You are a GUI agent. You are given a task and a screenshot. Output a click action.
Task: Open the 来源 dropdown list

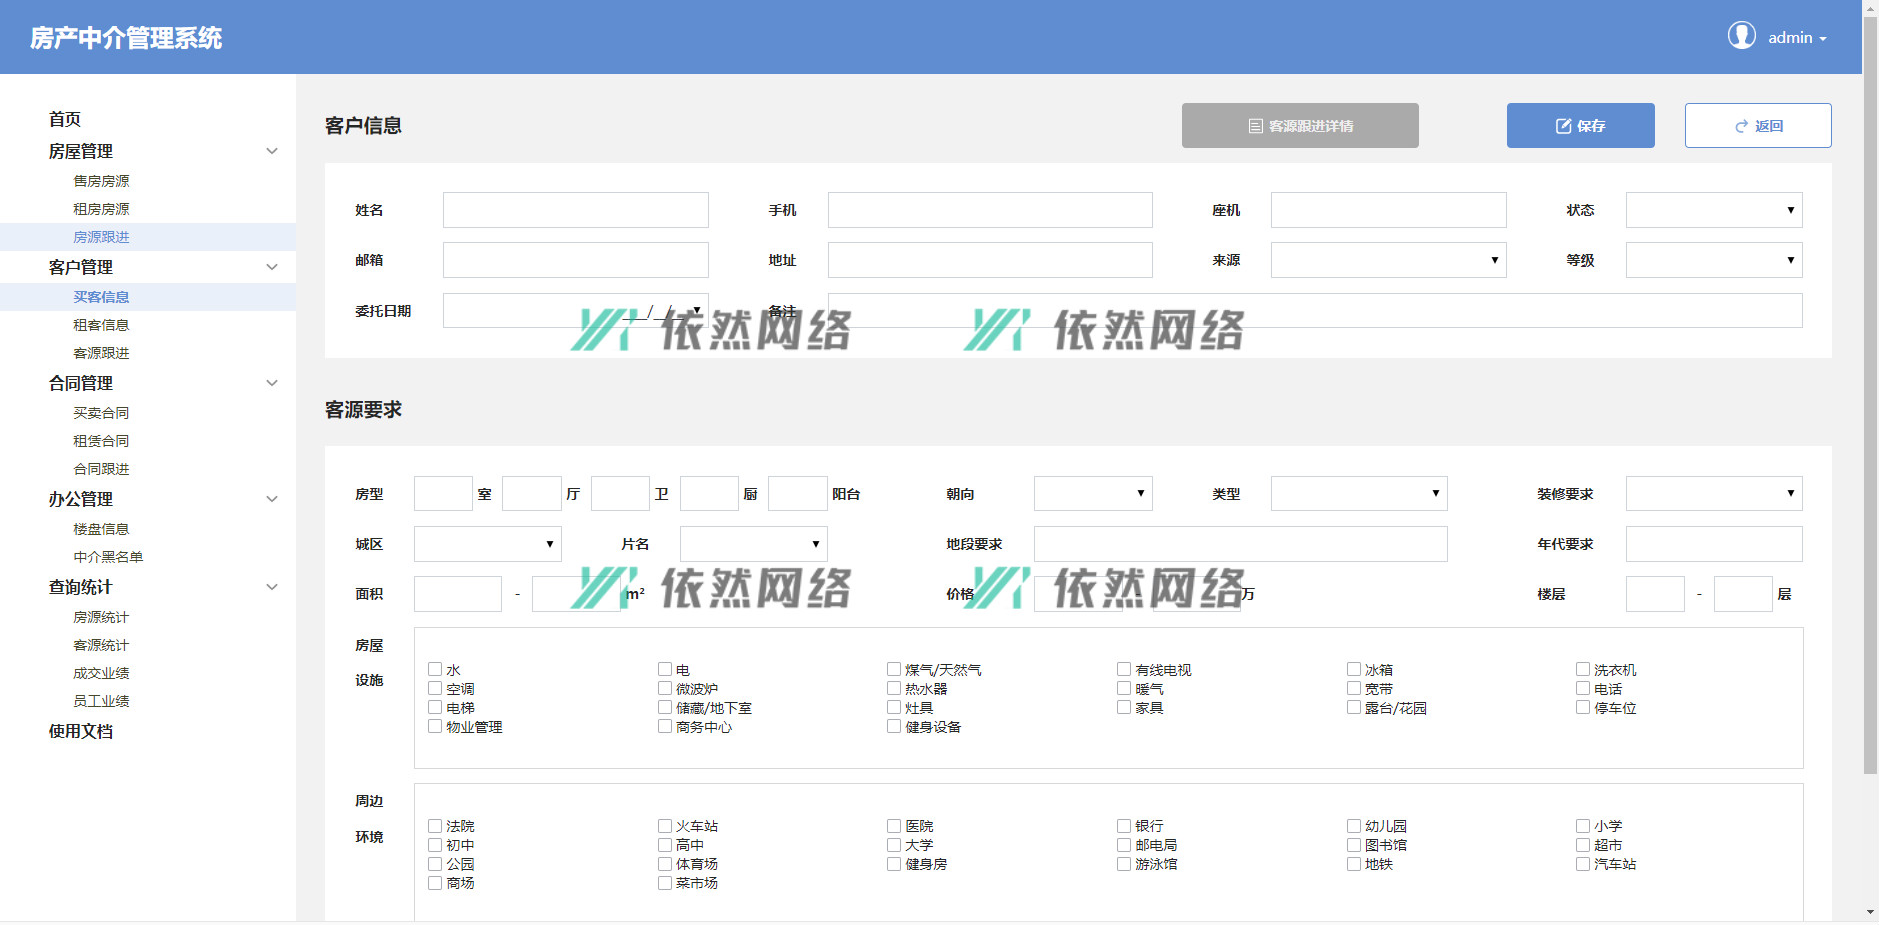[x=1387, y=260]
